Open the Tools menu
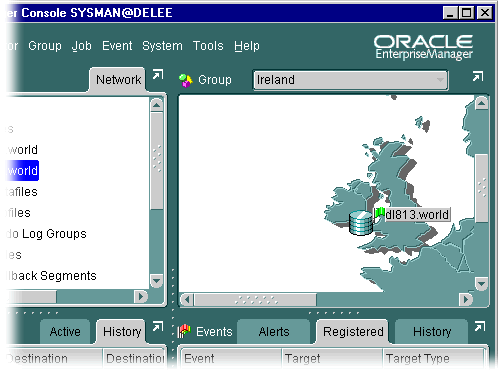This screenshot has width=498, height=375. pyautogui.click(x=208, y=46)
